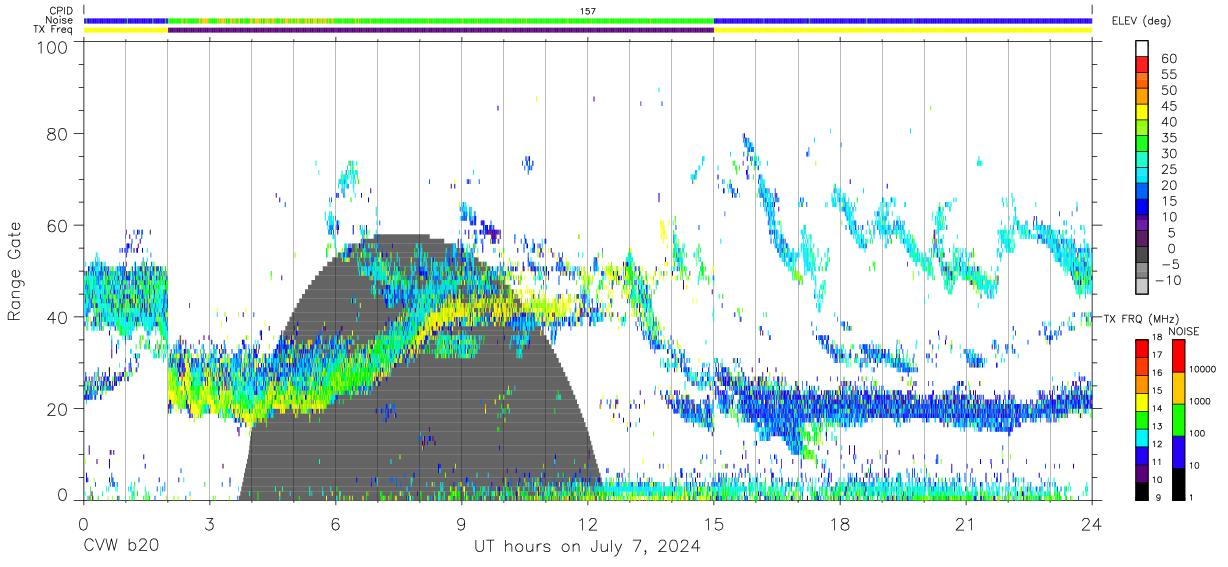Click the 15 label on ELEV colorbar
This screenshot has height=567, width=1228.
(1167, 201)
